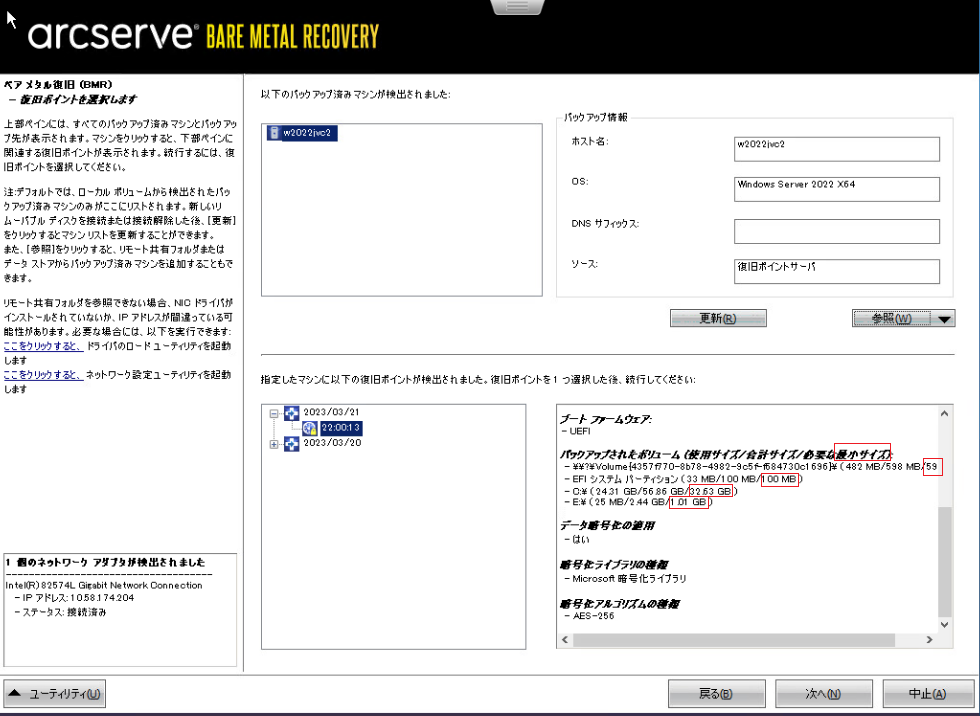The width and height of the screenshot is (980, 716).
Task: Click the details pane scroll-up arrow
Action: 944,414
